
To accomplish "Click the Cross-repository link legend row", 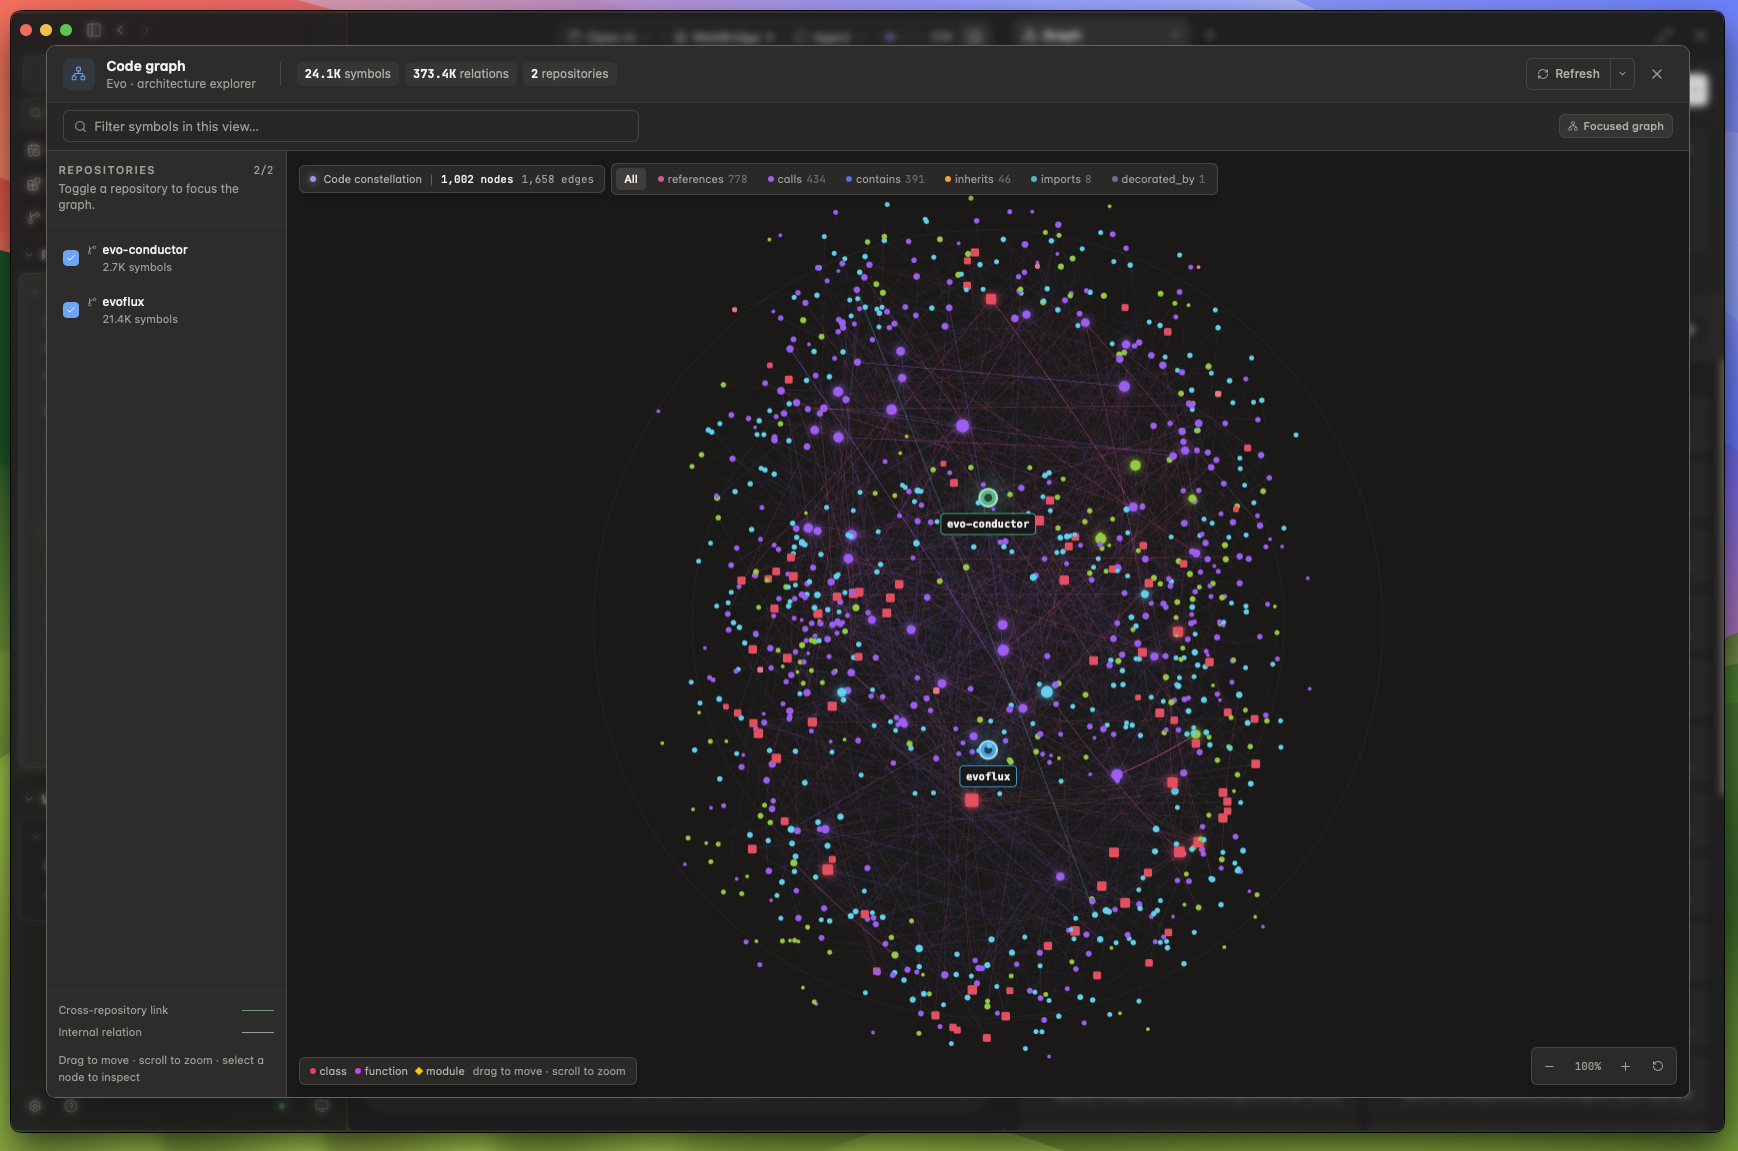I will [x=166, y=1010].
